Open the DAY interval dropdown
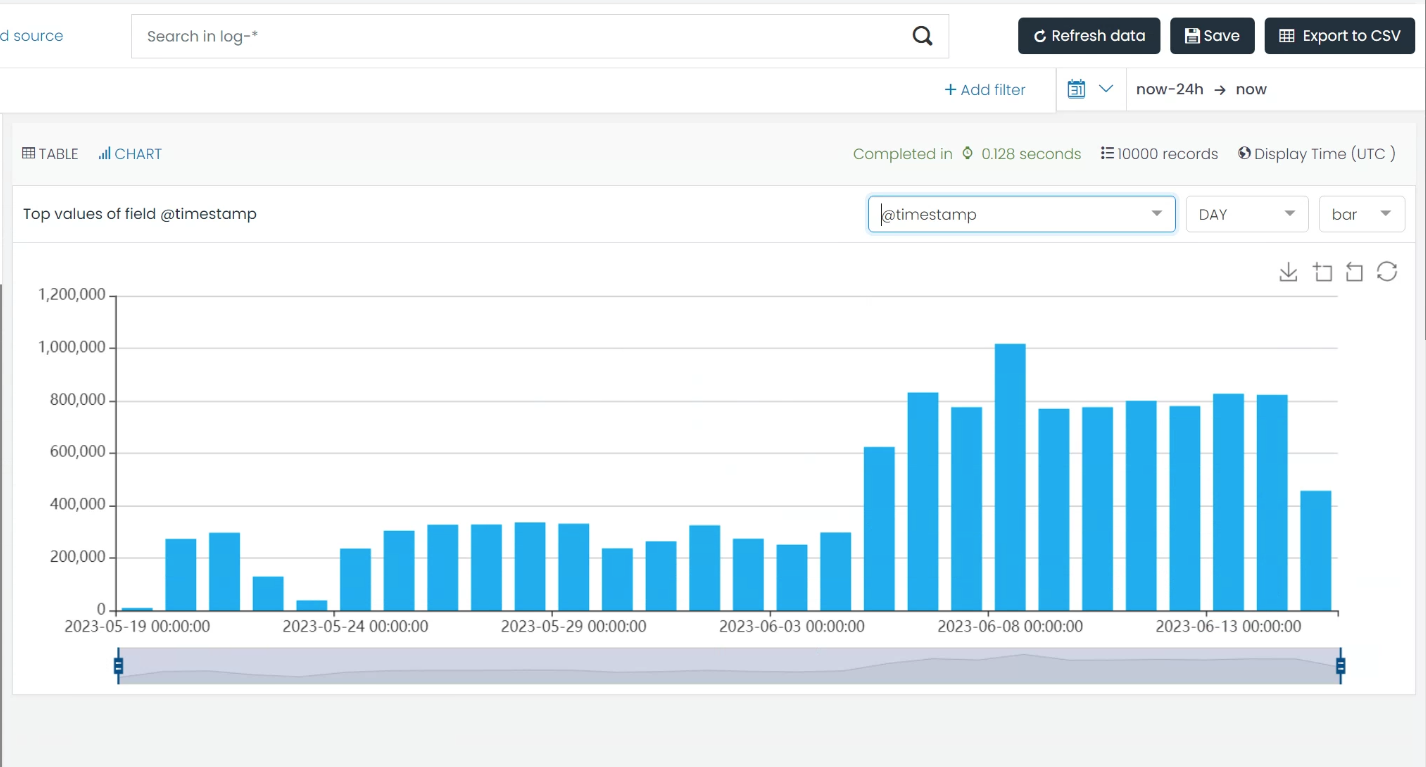 tap(1246, 214)
